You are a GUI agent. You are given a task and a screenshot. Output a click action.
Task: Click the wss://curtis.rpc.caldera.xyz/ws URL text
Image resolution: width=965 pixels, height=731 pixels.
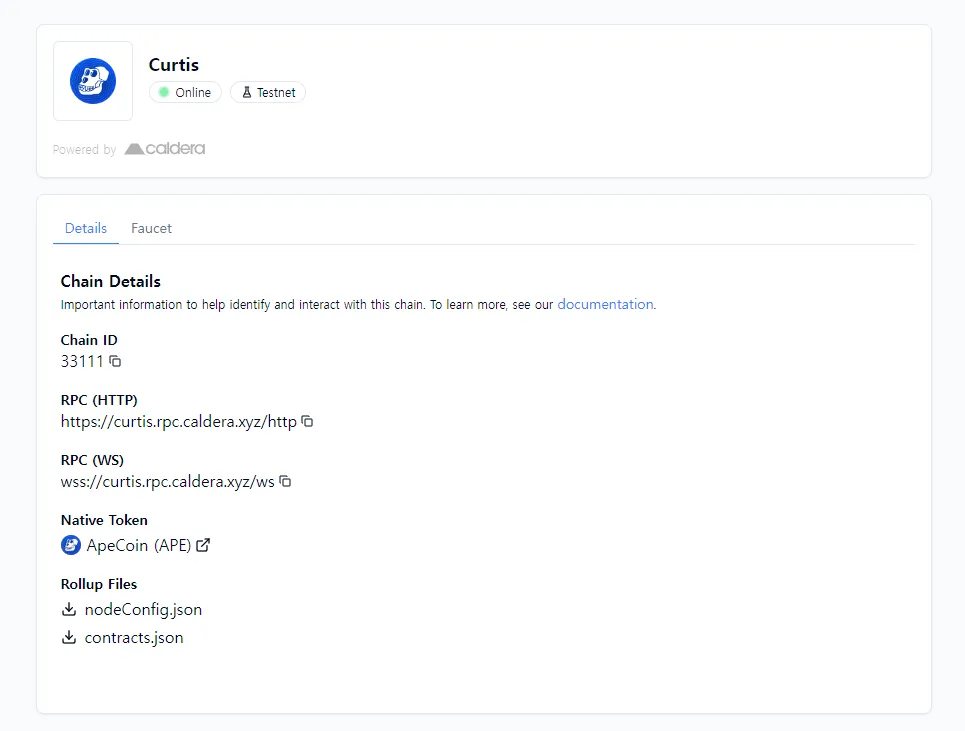[x=167, y=482]
